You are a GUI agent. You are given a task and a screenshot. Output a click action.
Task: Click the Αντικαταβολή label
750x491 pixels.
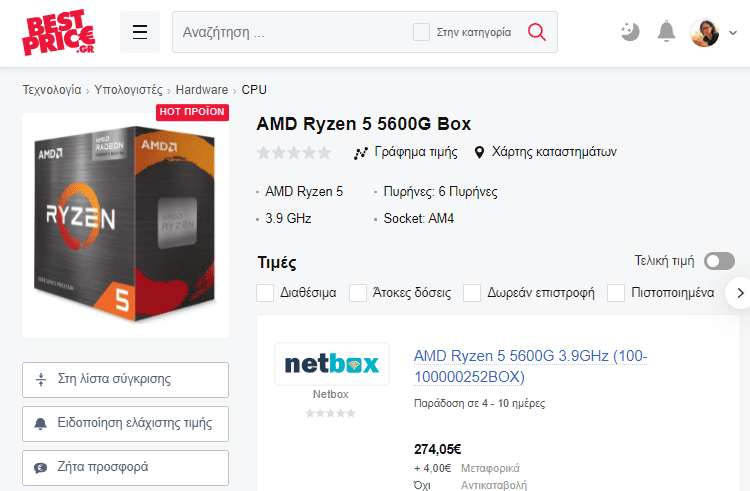[x=494, y=485]
